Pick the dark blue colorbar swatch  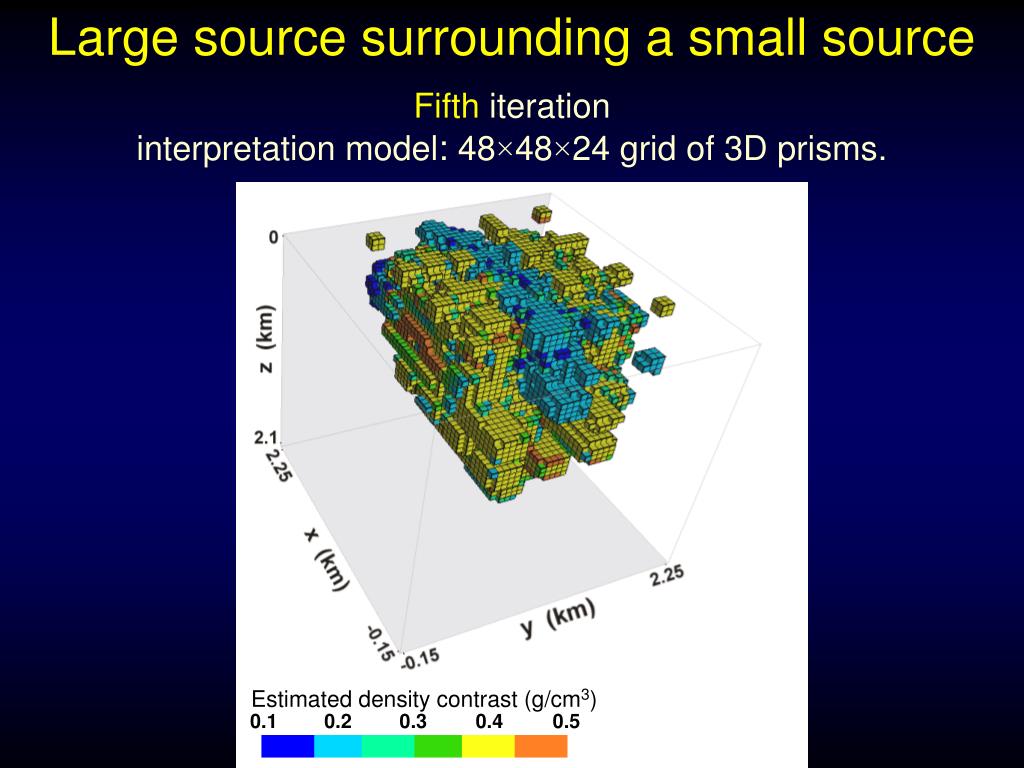[288, 746]
